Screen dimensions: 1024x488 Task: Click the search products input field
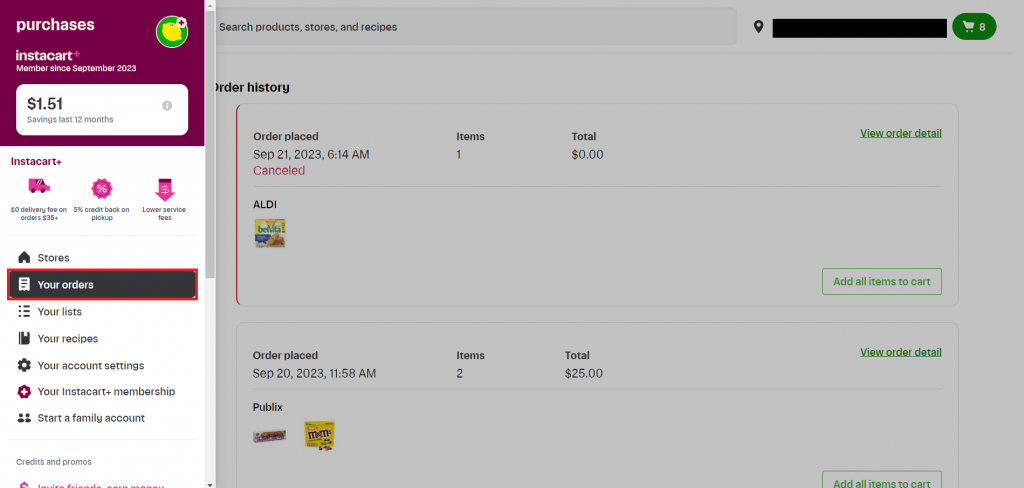click(475, 27)
